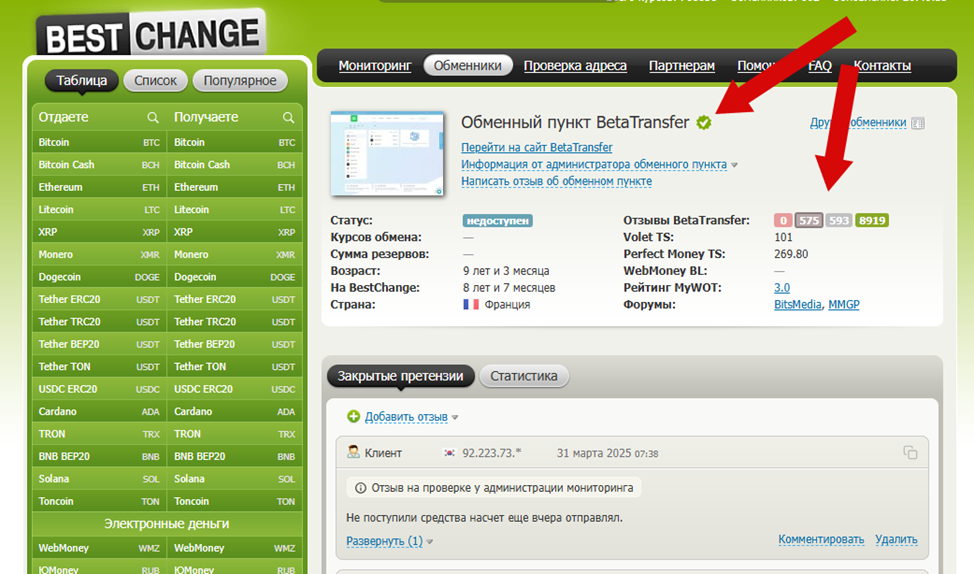Click the red 0 reviews badge
The height and width of the screenshot is (574, 974).
click(783, 221)
